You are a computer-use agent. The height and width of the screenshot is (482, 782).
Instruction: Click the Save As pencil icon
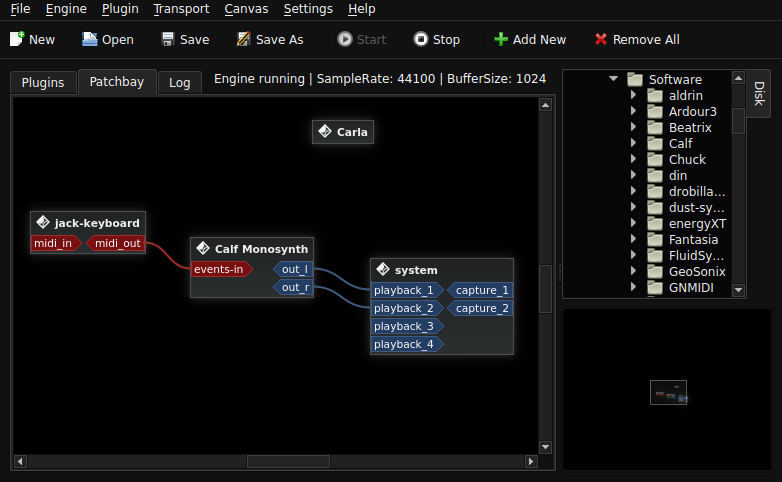243,39
